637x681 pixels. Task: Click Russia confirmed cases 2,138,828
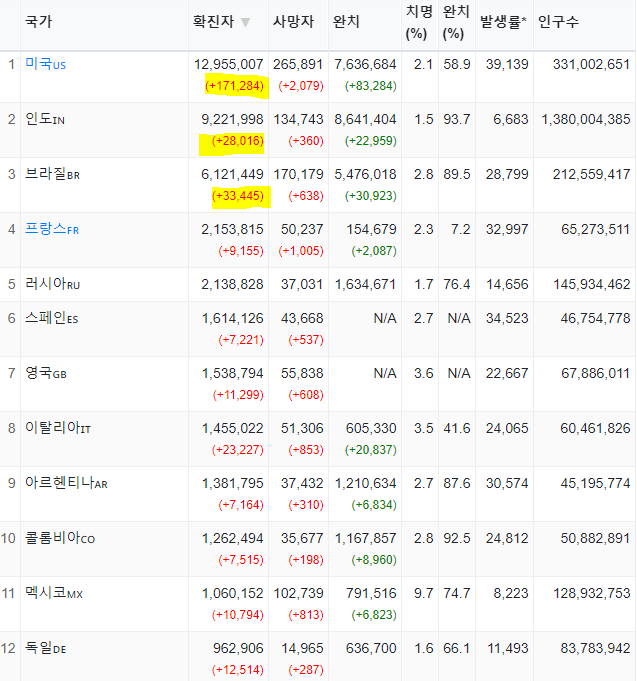232,284
